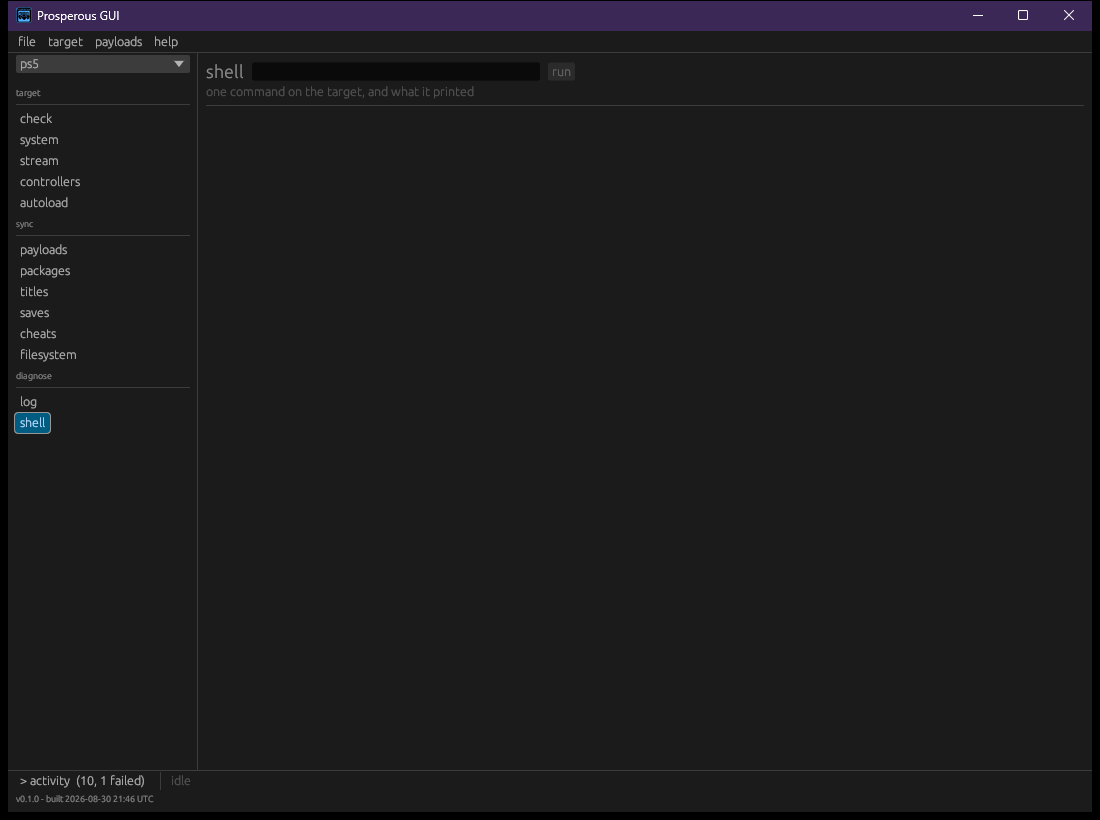Go to the system page

(39, 140)
